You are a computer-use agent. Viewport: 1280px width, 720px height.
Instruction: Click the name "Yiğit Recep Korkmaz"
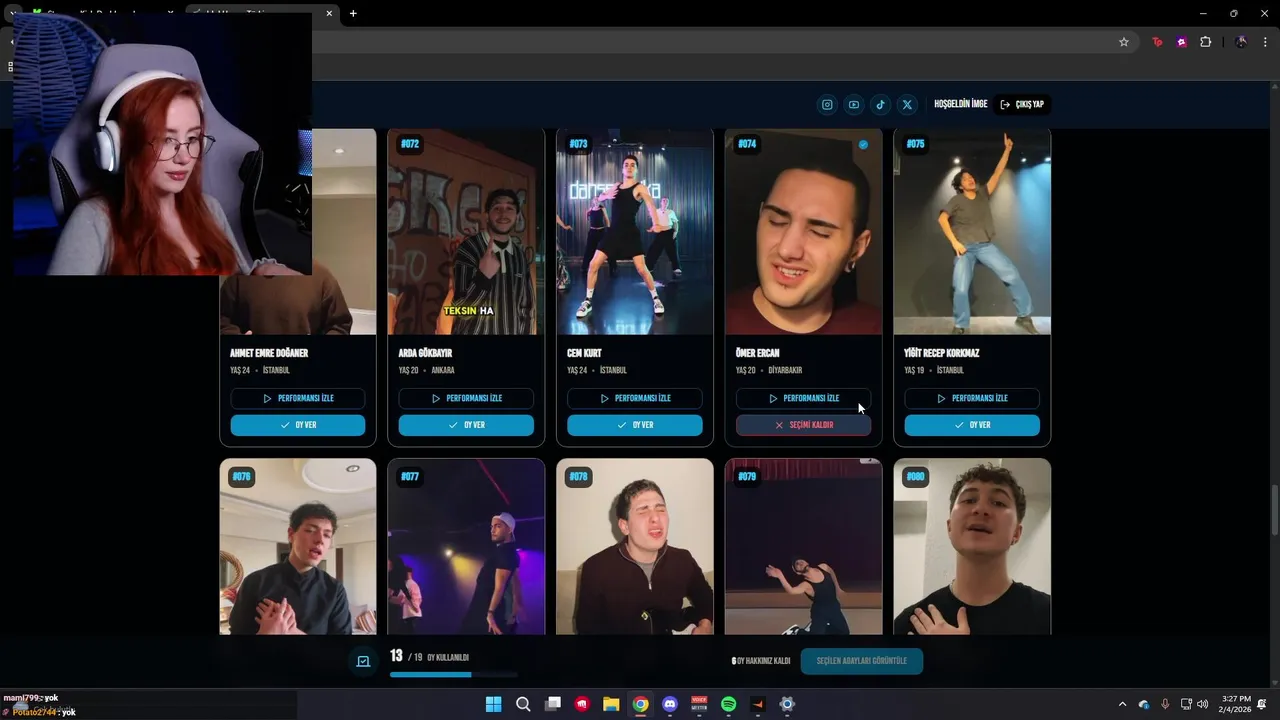click(x=941, y=353)
